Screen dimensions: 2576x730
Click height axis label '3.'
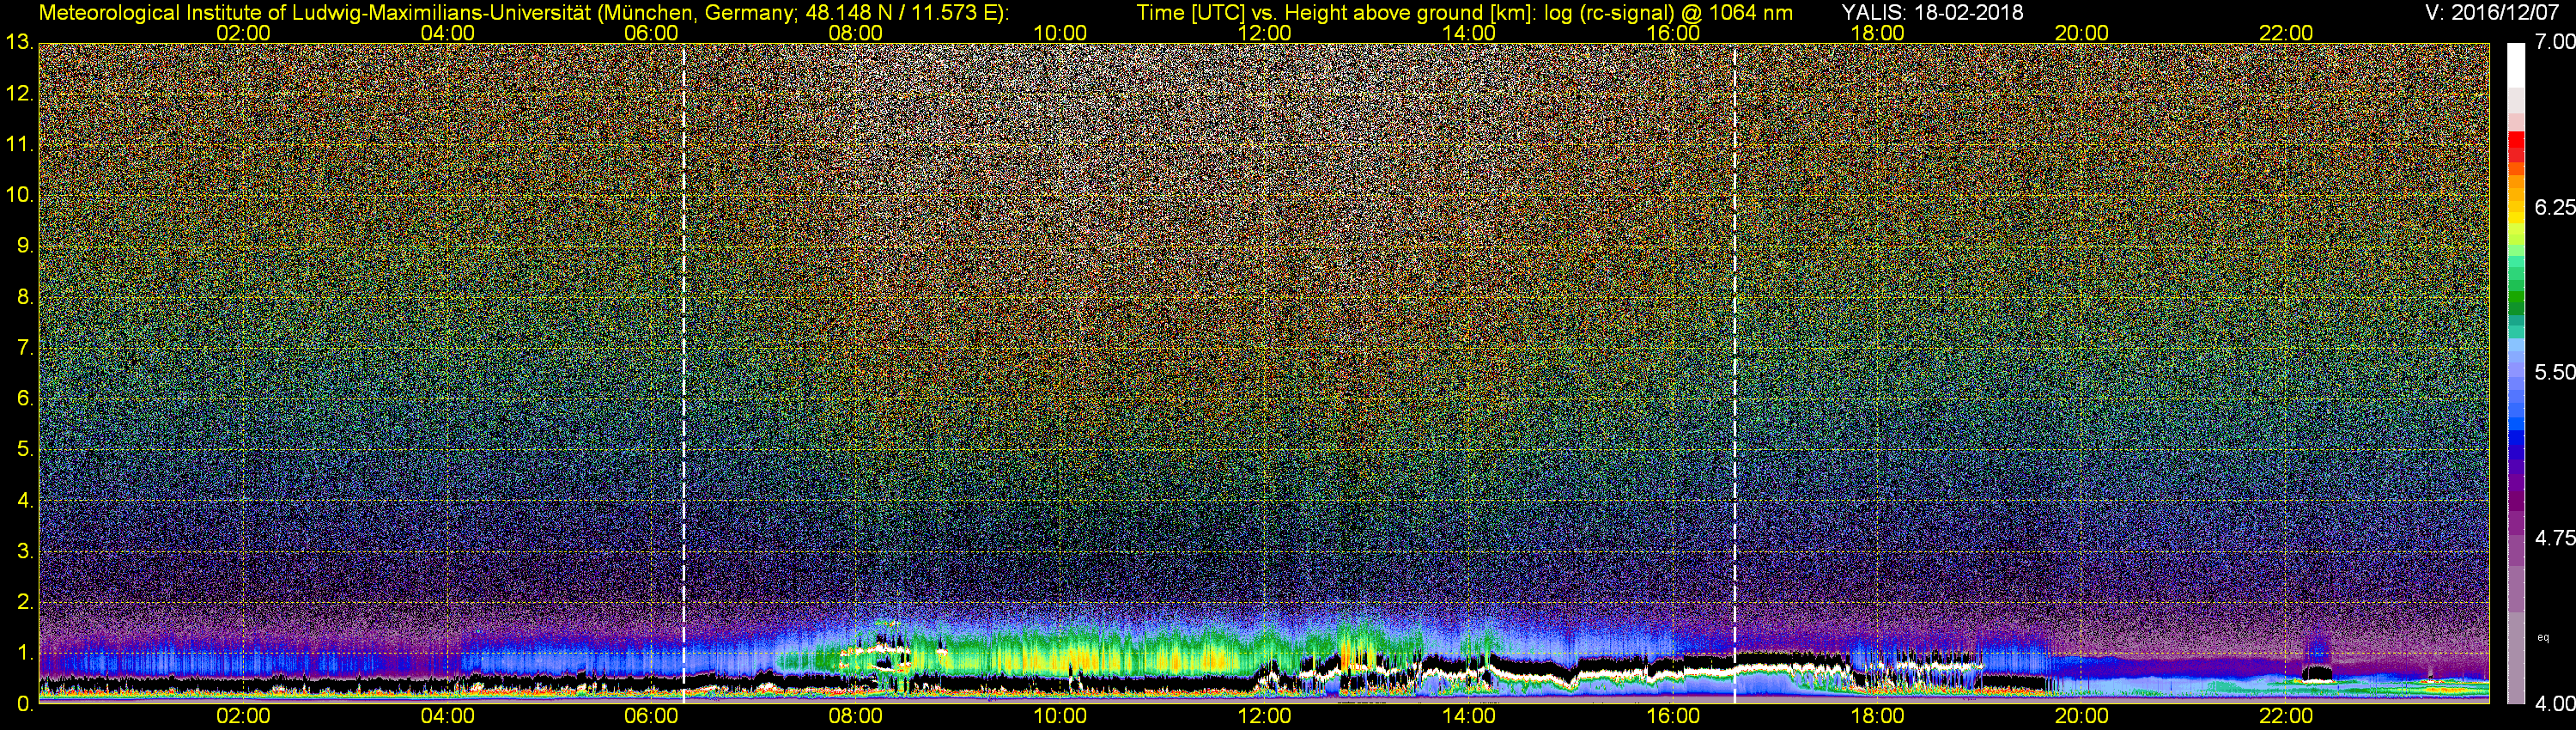click(25, 551)
